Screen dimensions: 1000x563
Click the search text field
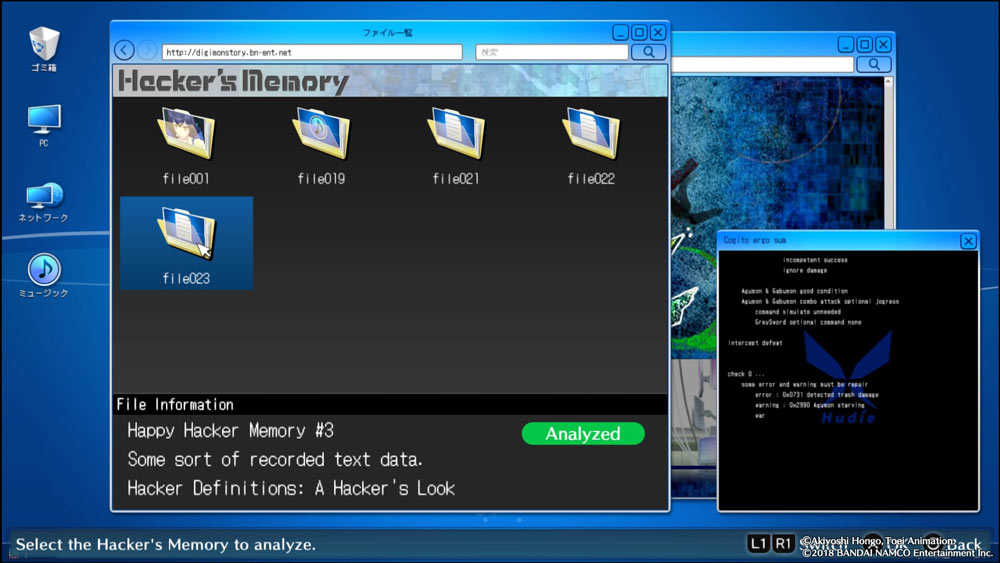click(551, 52)
